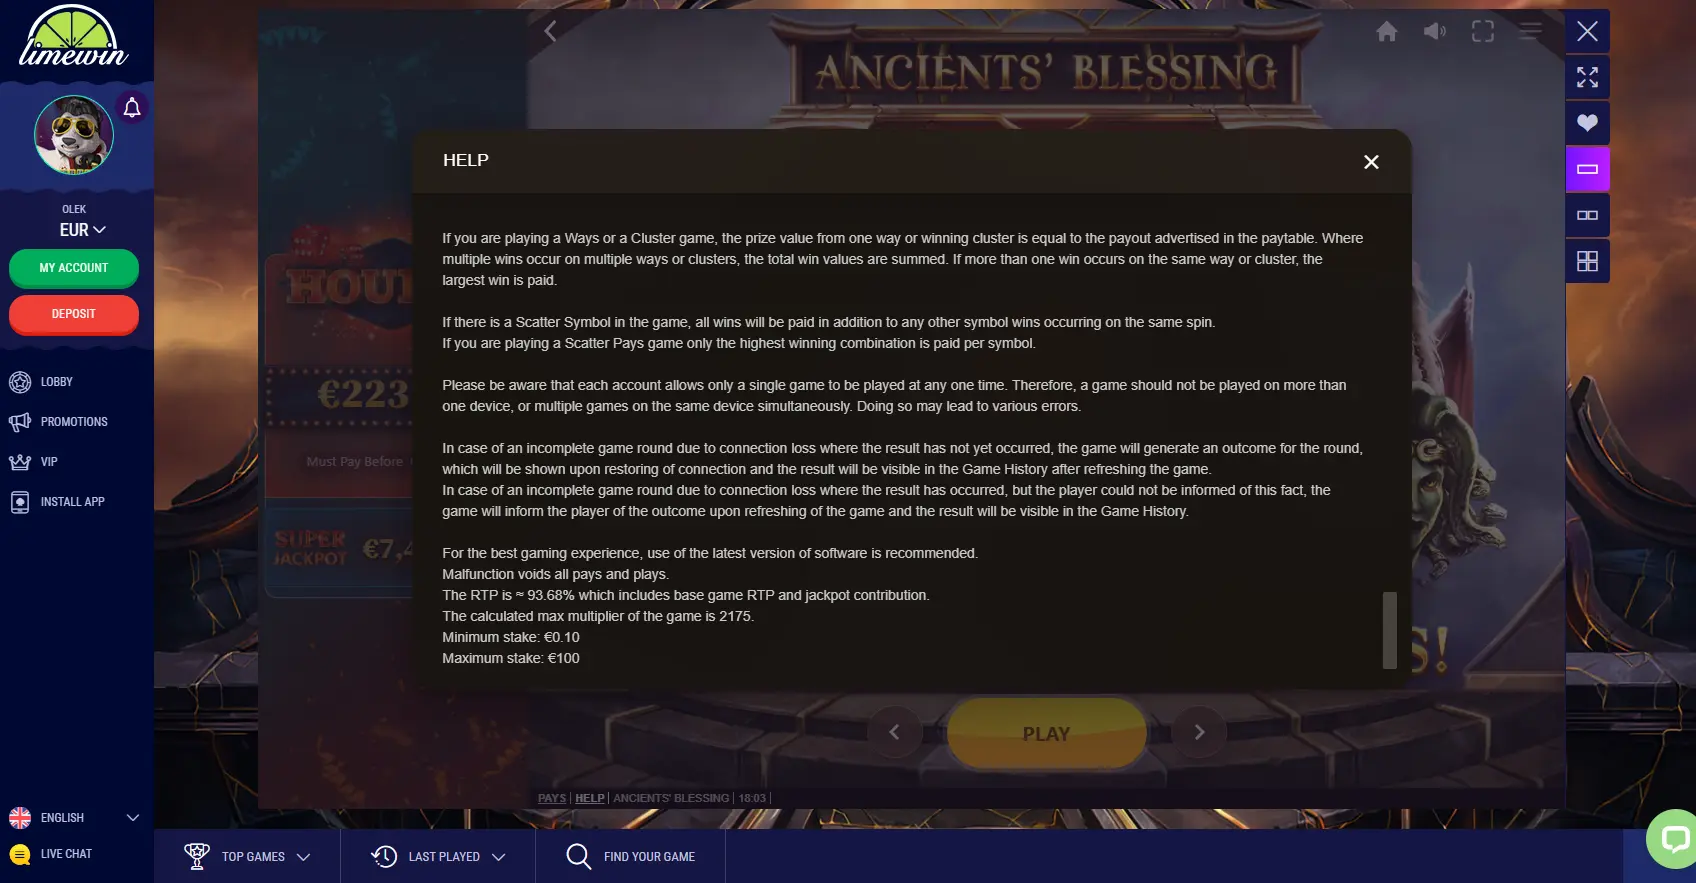Viewport: 1696px width, 883px height.
Task: Expand the Top Games dropdown
Action: [x=247, y=857]
